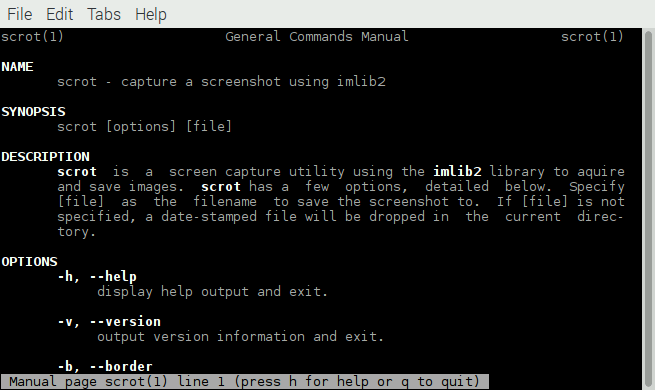The image size is (655, 390).
Task: Click the 'General Commands Manual' header title
Action: click(317, 37)
